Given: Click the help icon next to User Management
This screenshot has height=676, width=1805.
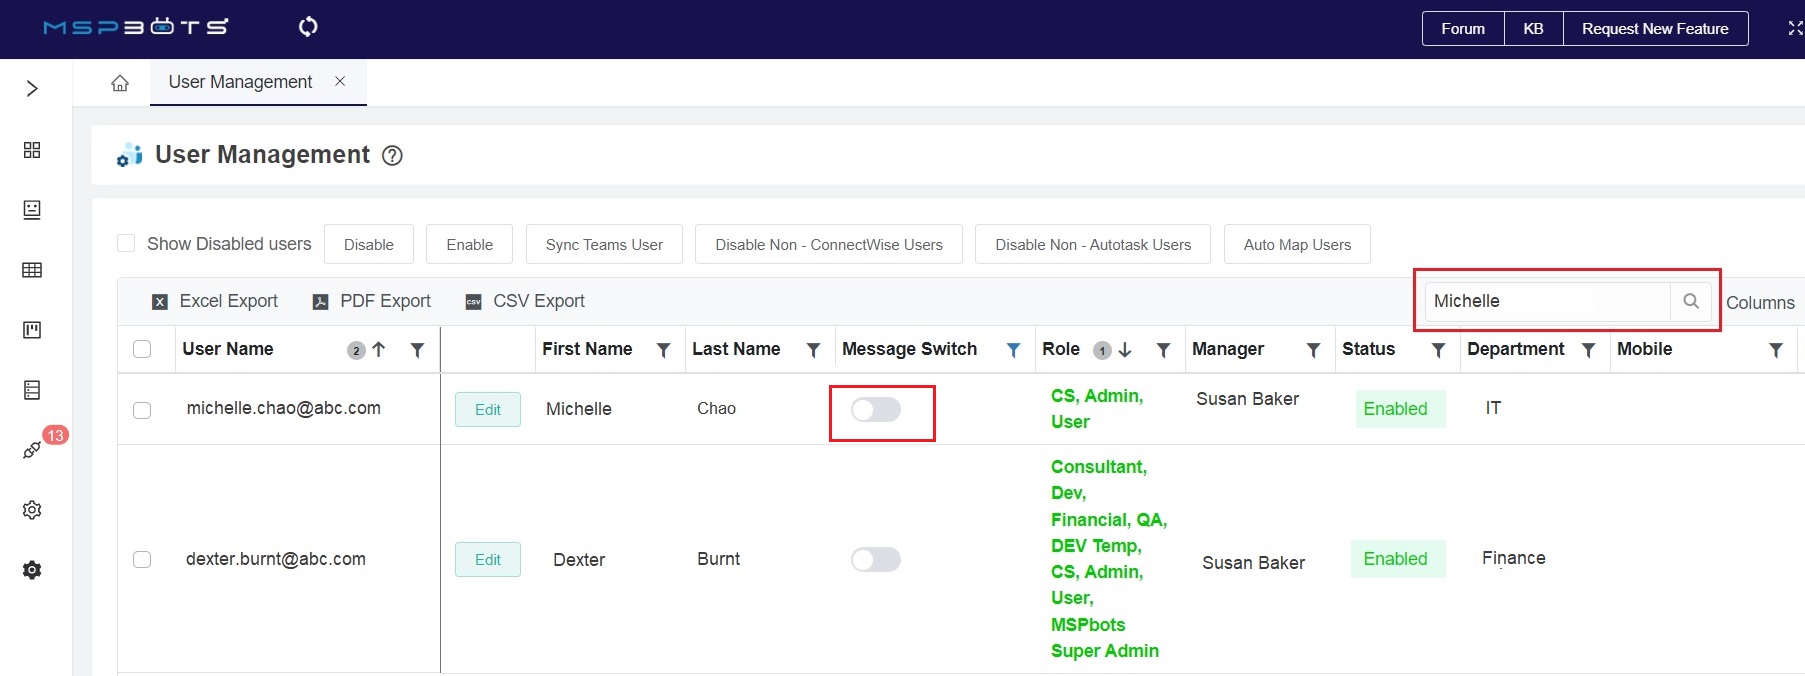Looking at the screenshot, I should click(x=393, y=156).
